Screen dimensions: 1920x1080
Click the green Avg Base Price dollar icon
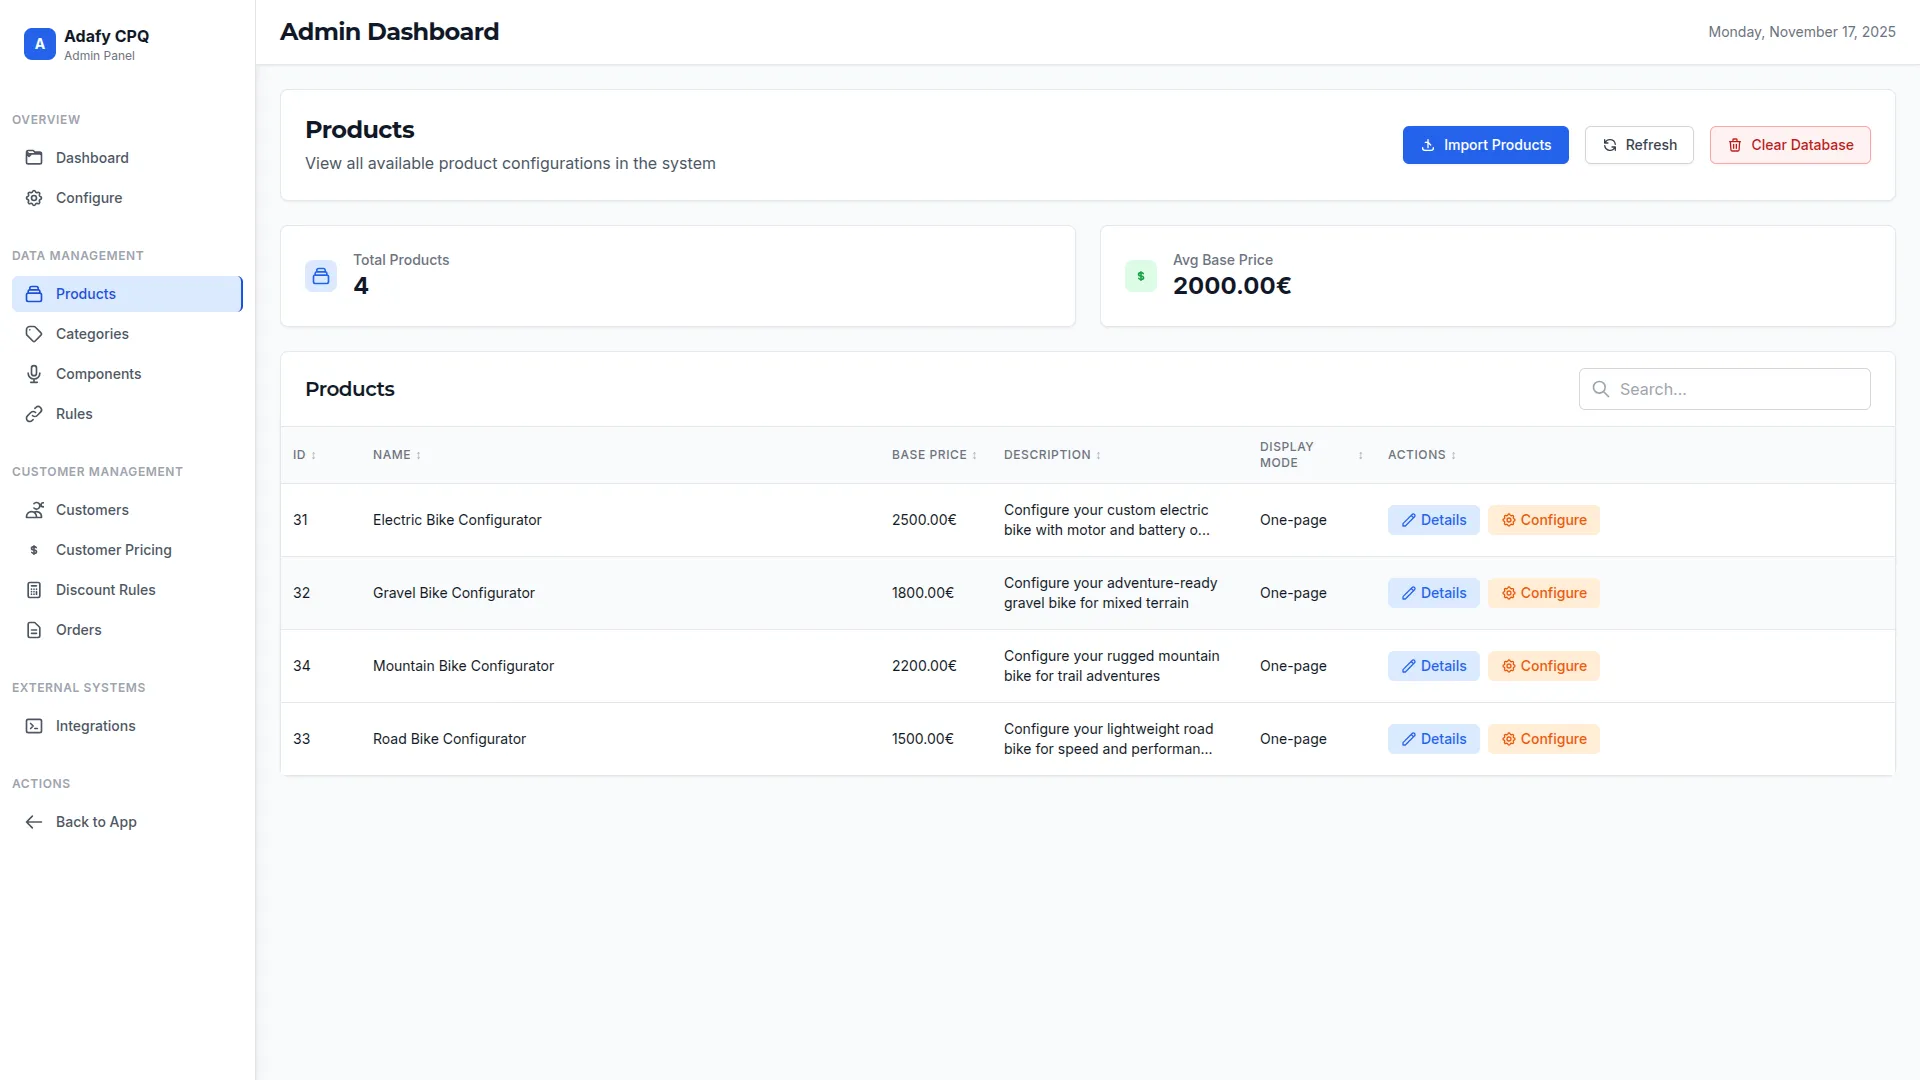click(1140, 276)
